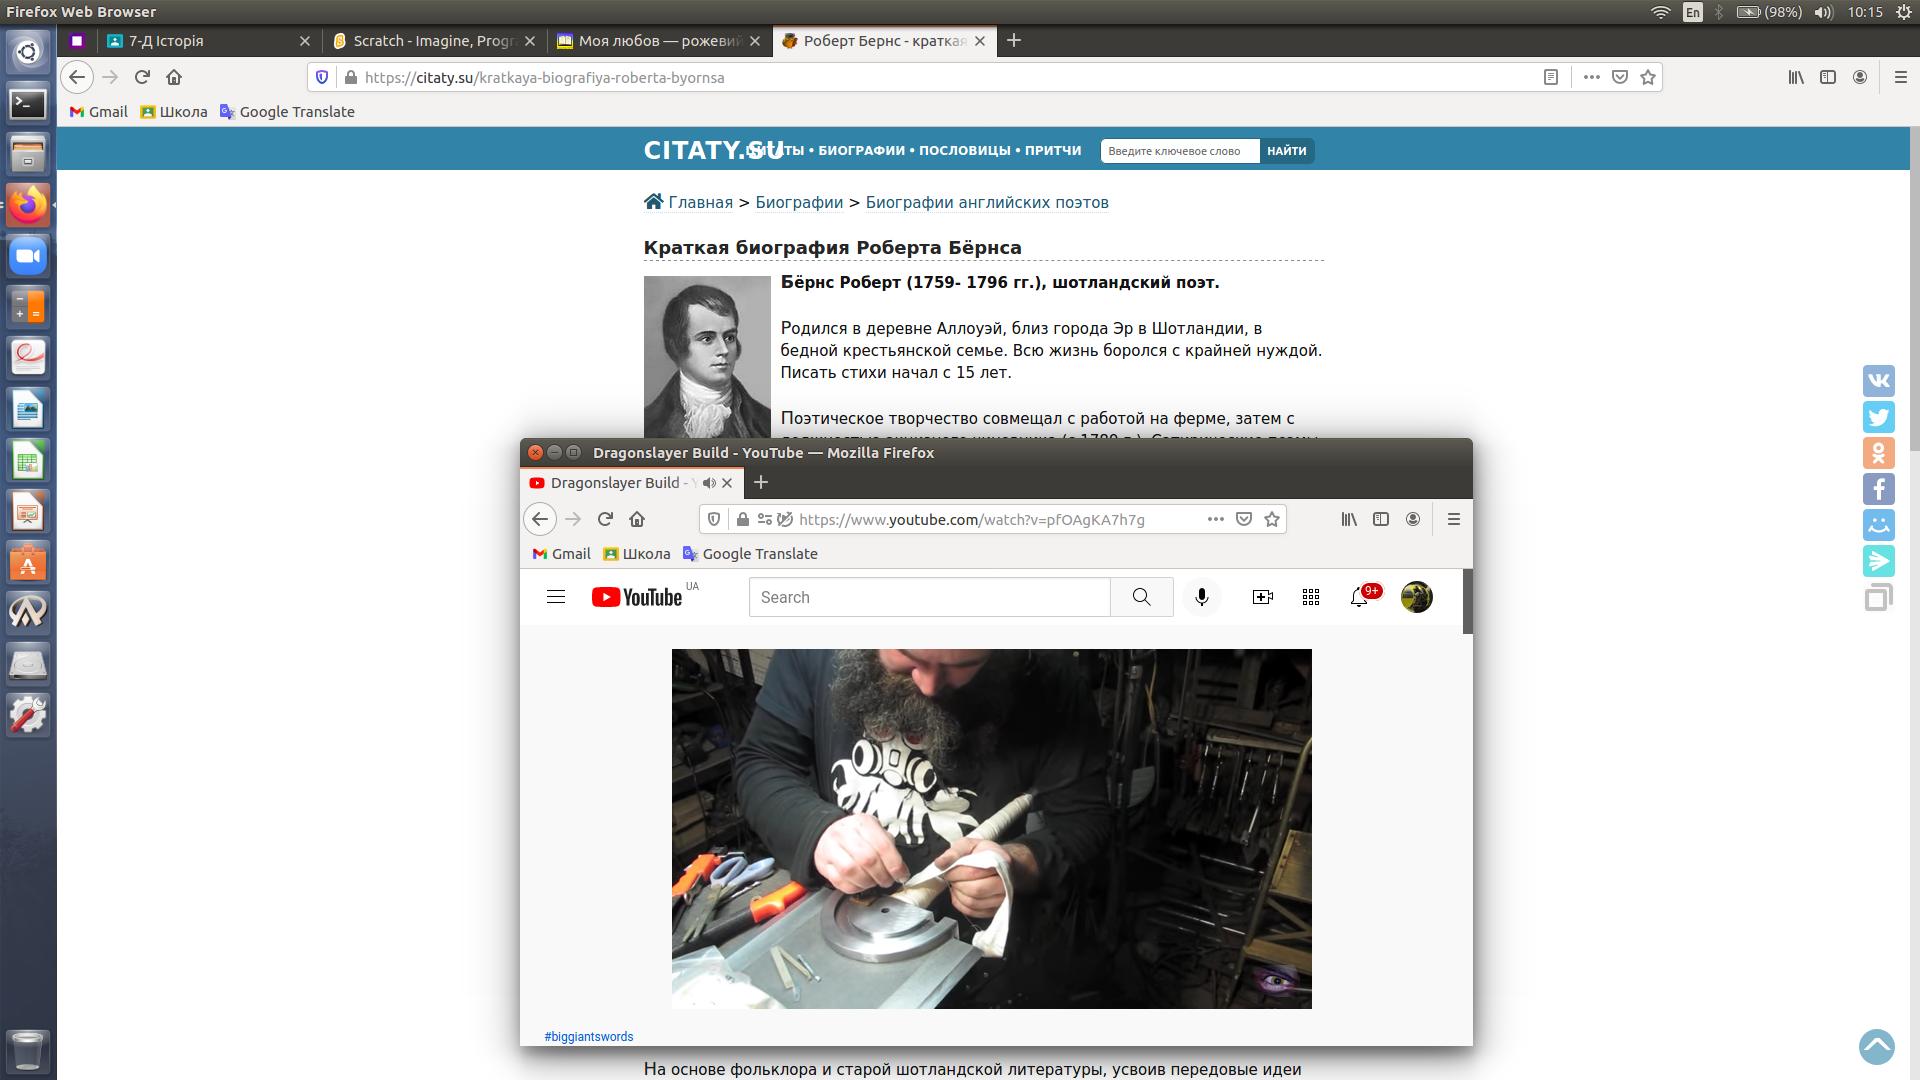The height and width of the screenshot is (1080, 1920).
Task: Open Firefox menu in YouTube window
Action: (x=1453, y=519)
